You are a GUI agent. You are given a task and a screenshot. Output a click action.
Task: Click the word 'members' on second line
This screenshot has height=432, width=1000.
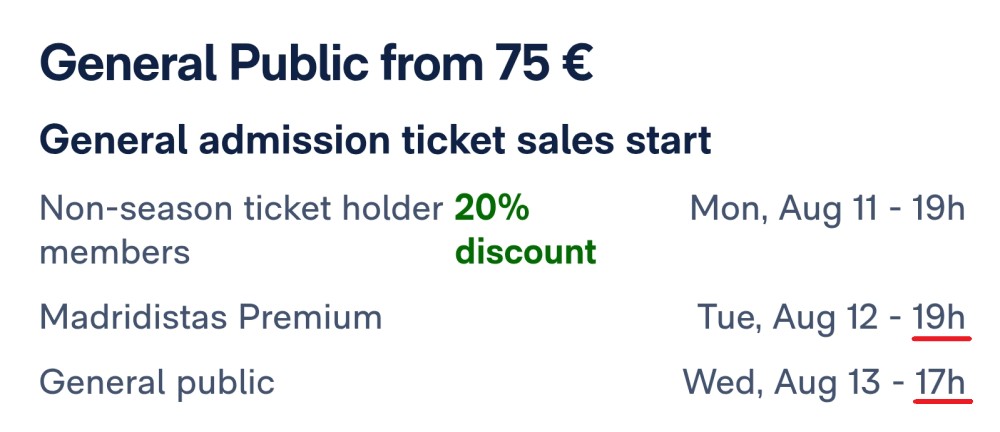115,252
